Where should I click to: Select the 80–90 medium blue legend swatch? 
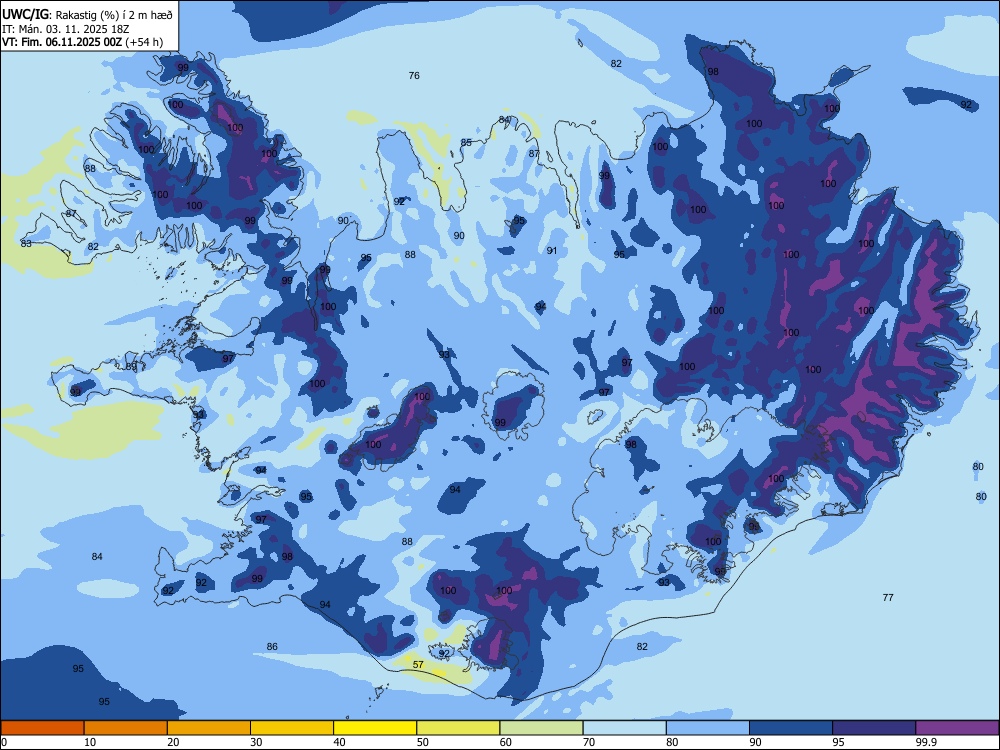tap(708, 728)
